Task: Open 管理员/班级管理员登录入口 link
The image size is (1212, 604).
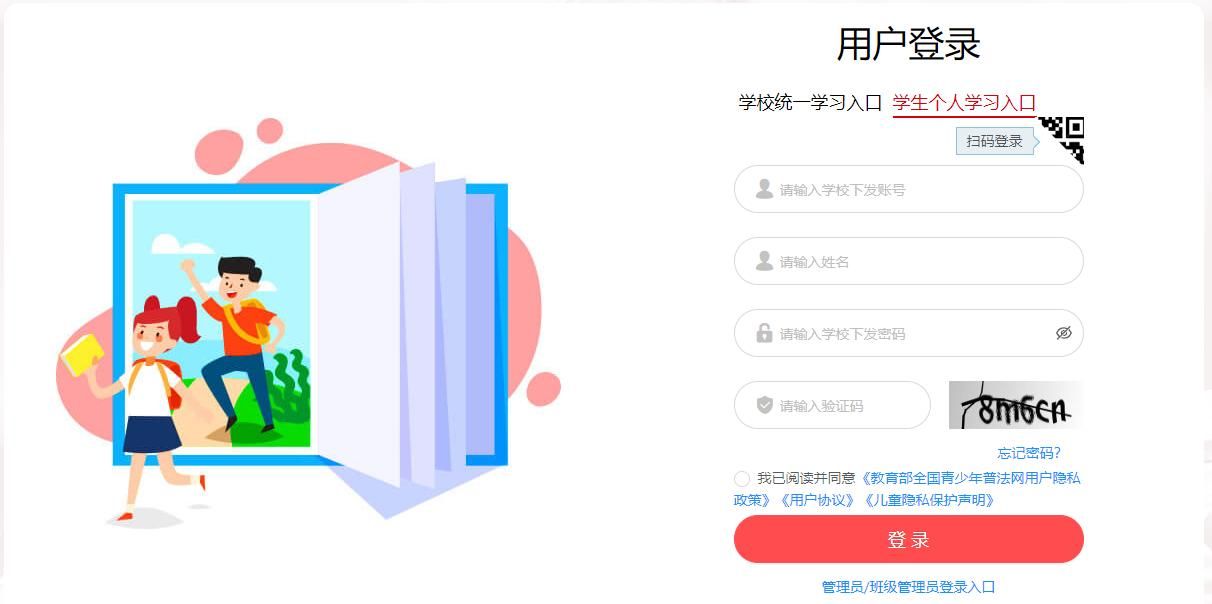Action: pos(909,587)
